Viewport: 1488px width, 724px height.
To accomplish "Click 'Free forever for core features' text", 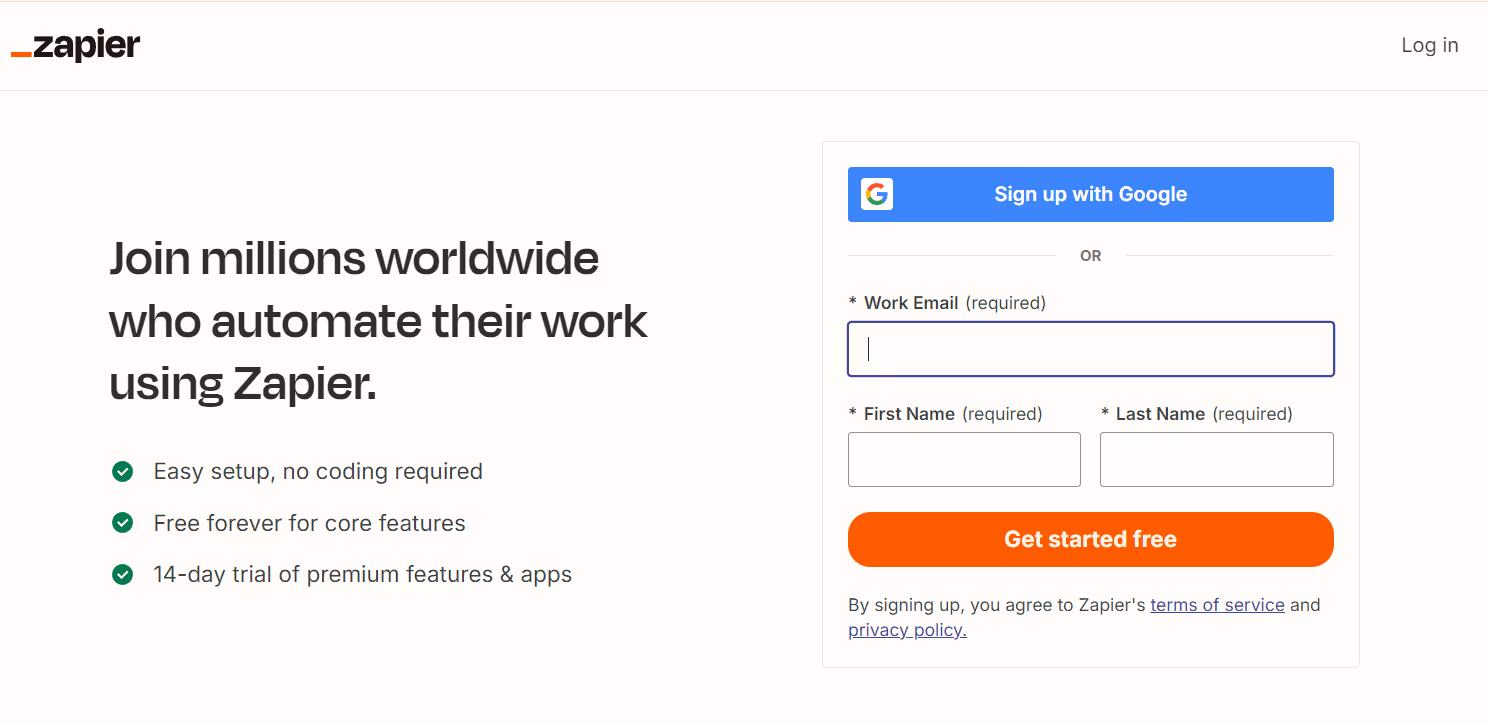I will pos(309,523).
